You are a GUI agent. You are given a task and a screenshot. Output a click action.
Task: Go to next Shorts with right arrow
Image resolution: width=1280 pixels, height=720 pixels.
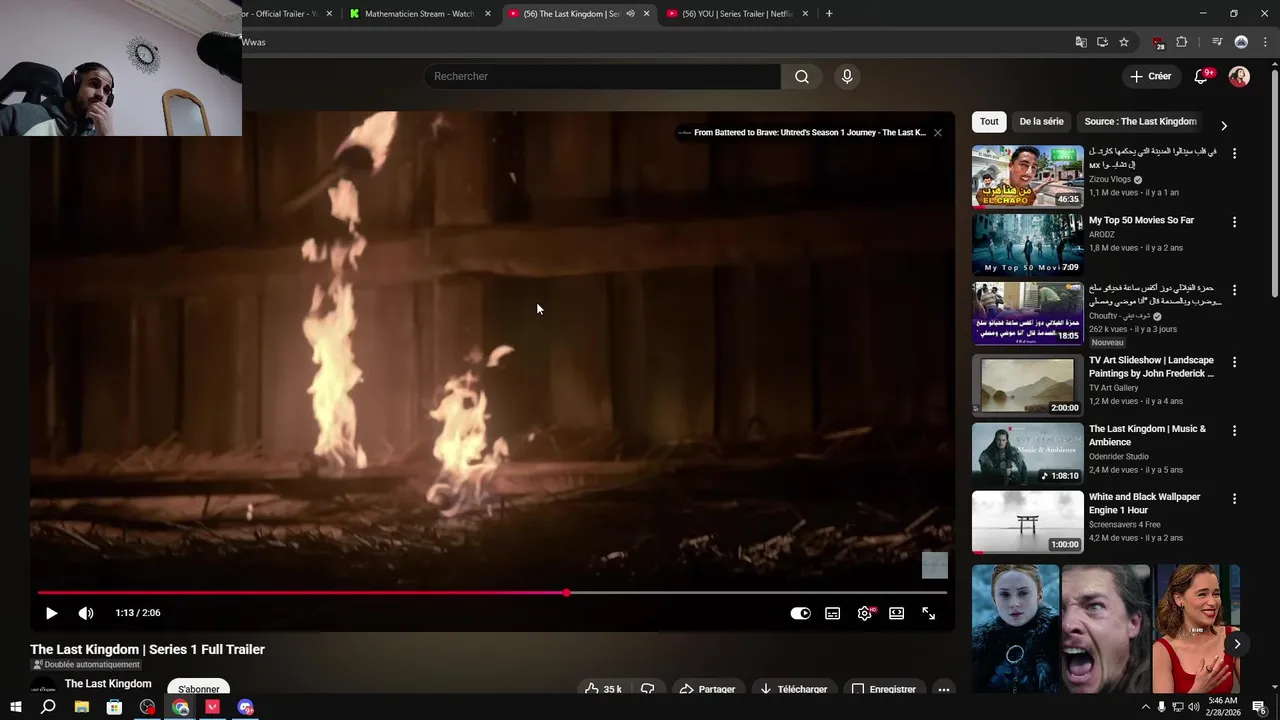coord(1237,644)
